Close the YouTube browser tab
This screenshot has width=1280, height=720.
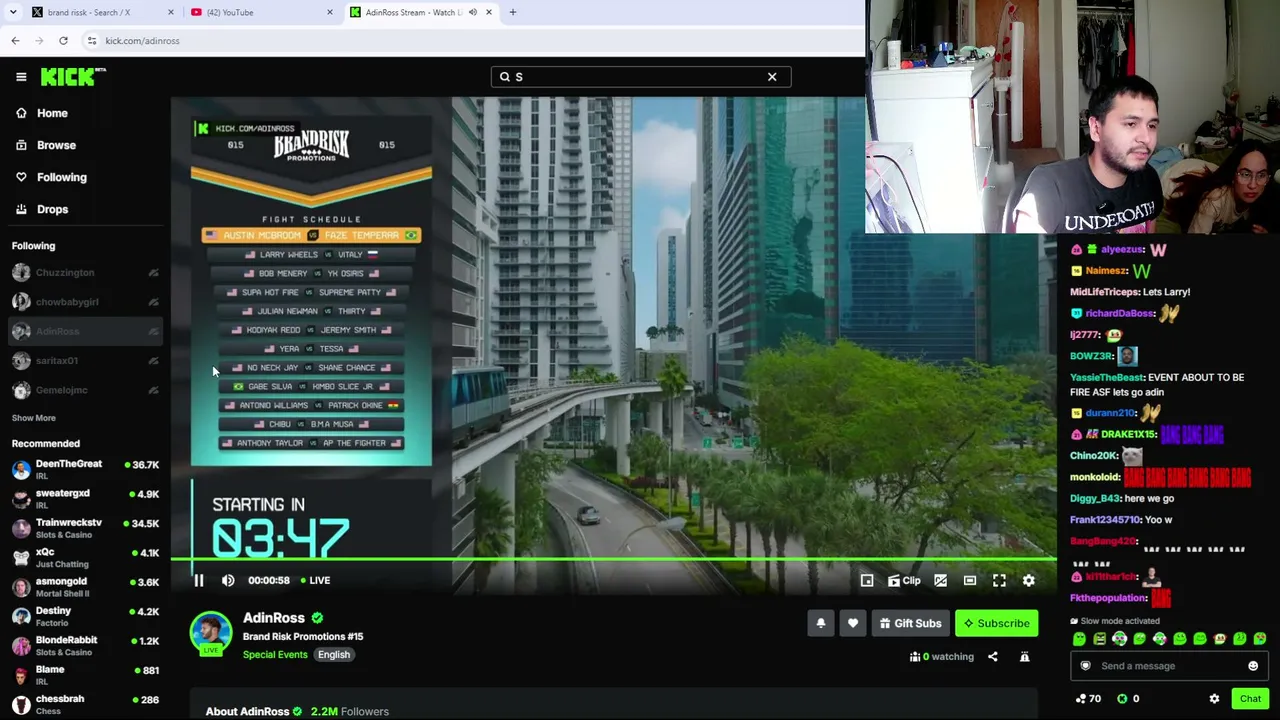330,12
